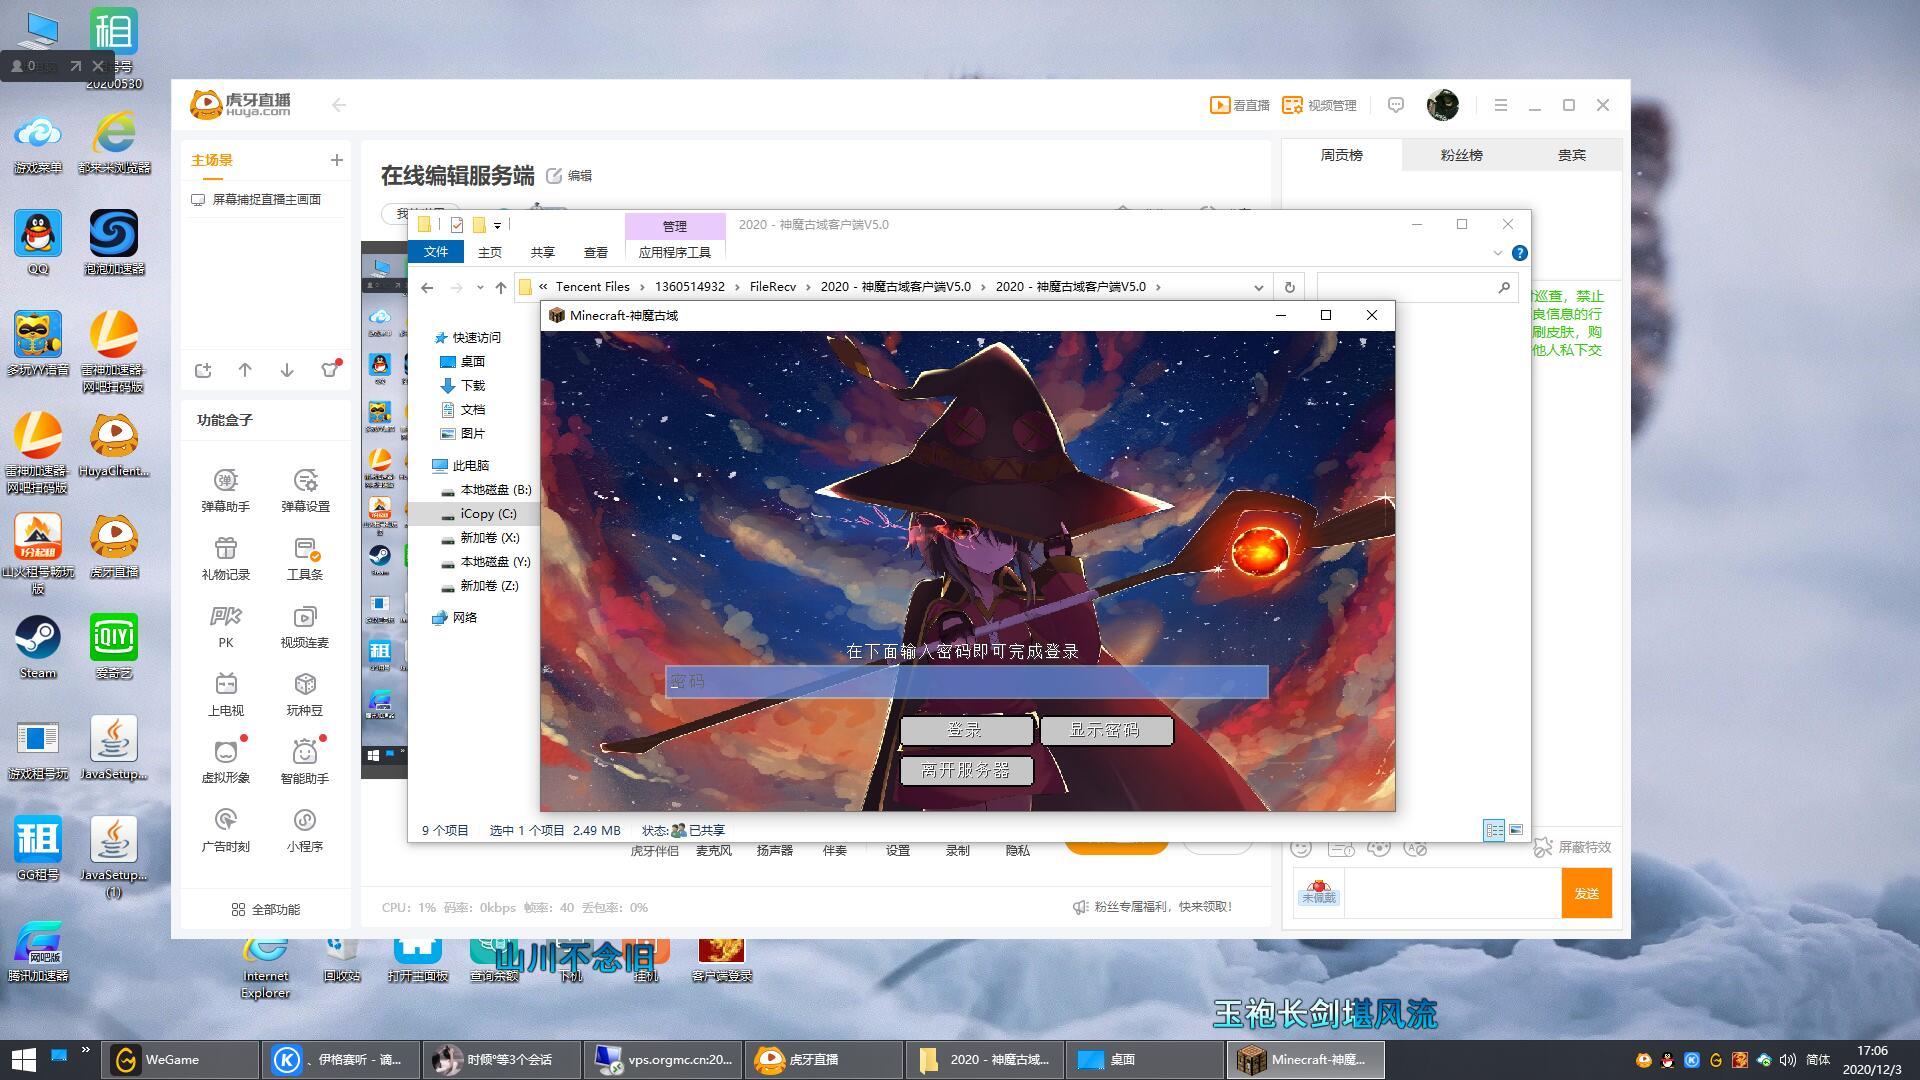Open the Huya hamburger menu

[x=1500, y=105]
